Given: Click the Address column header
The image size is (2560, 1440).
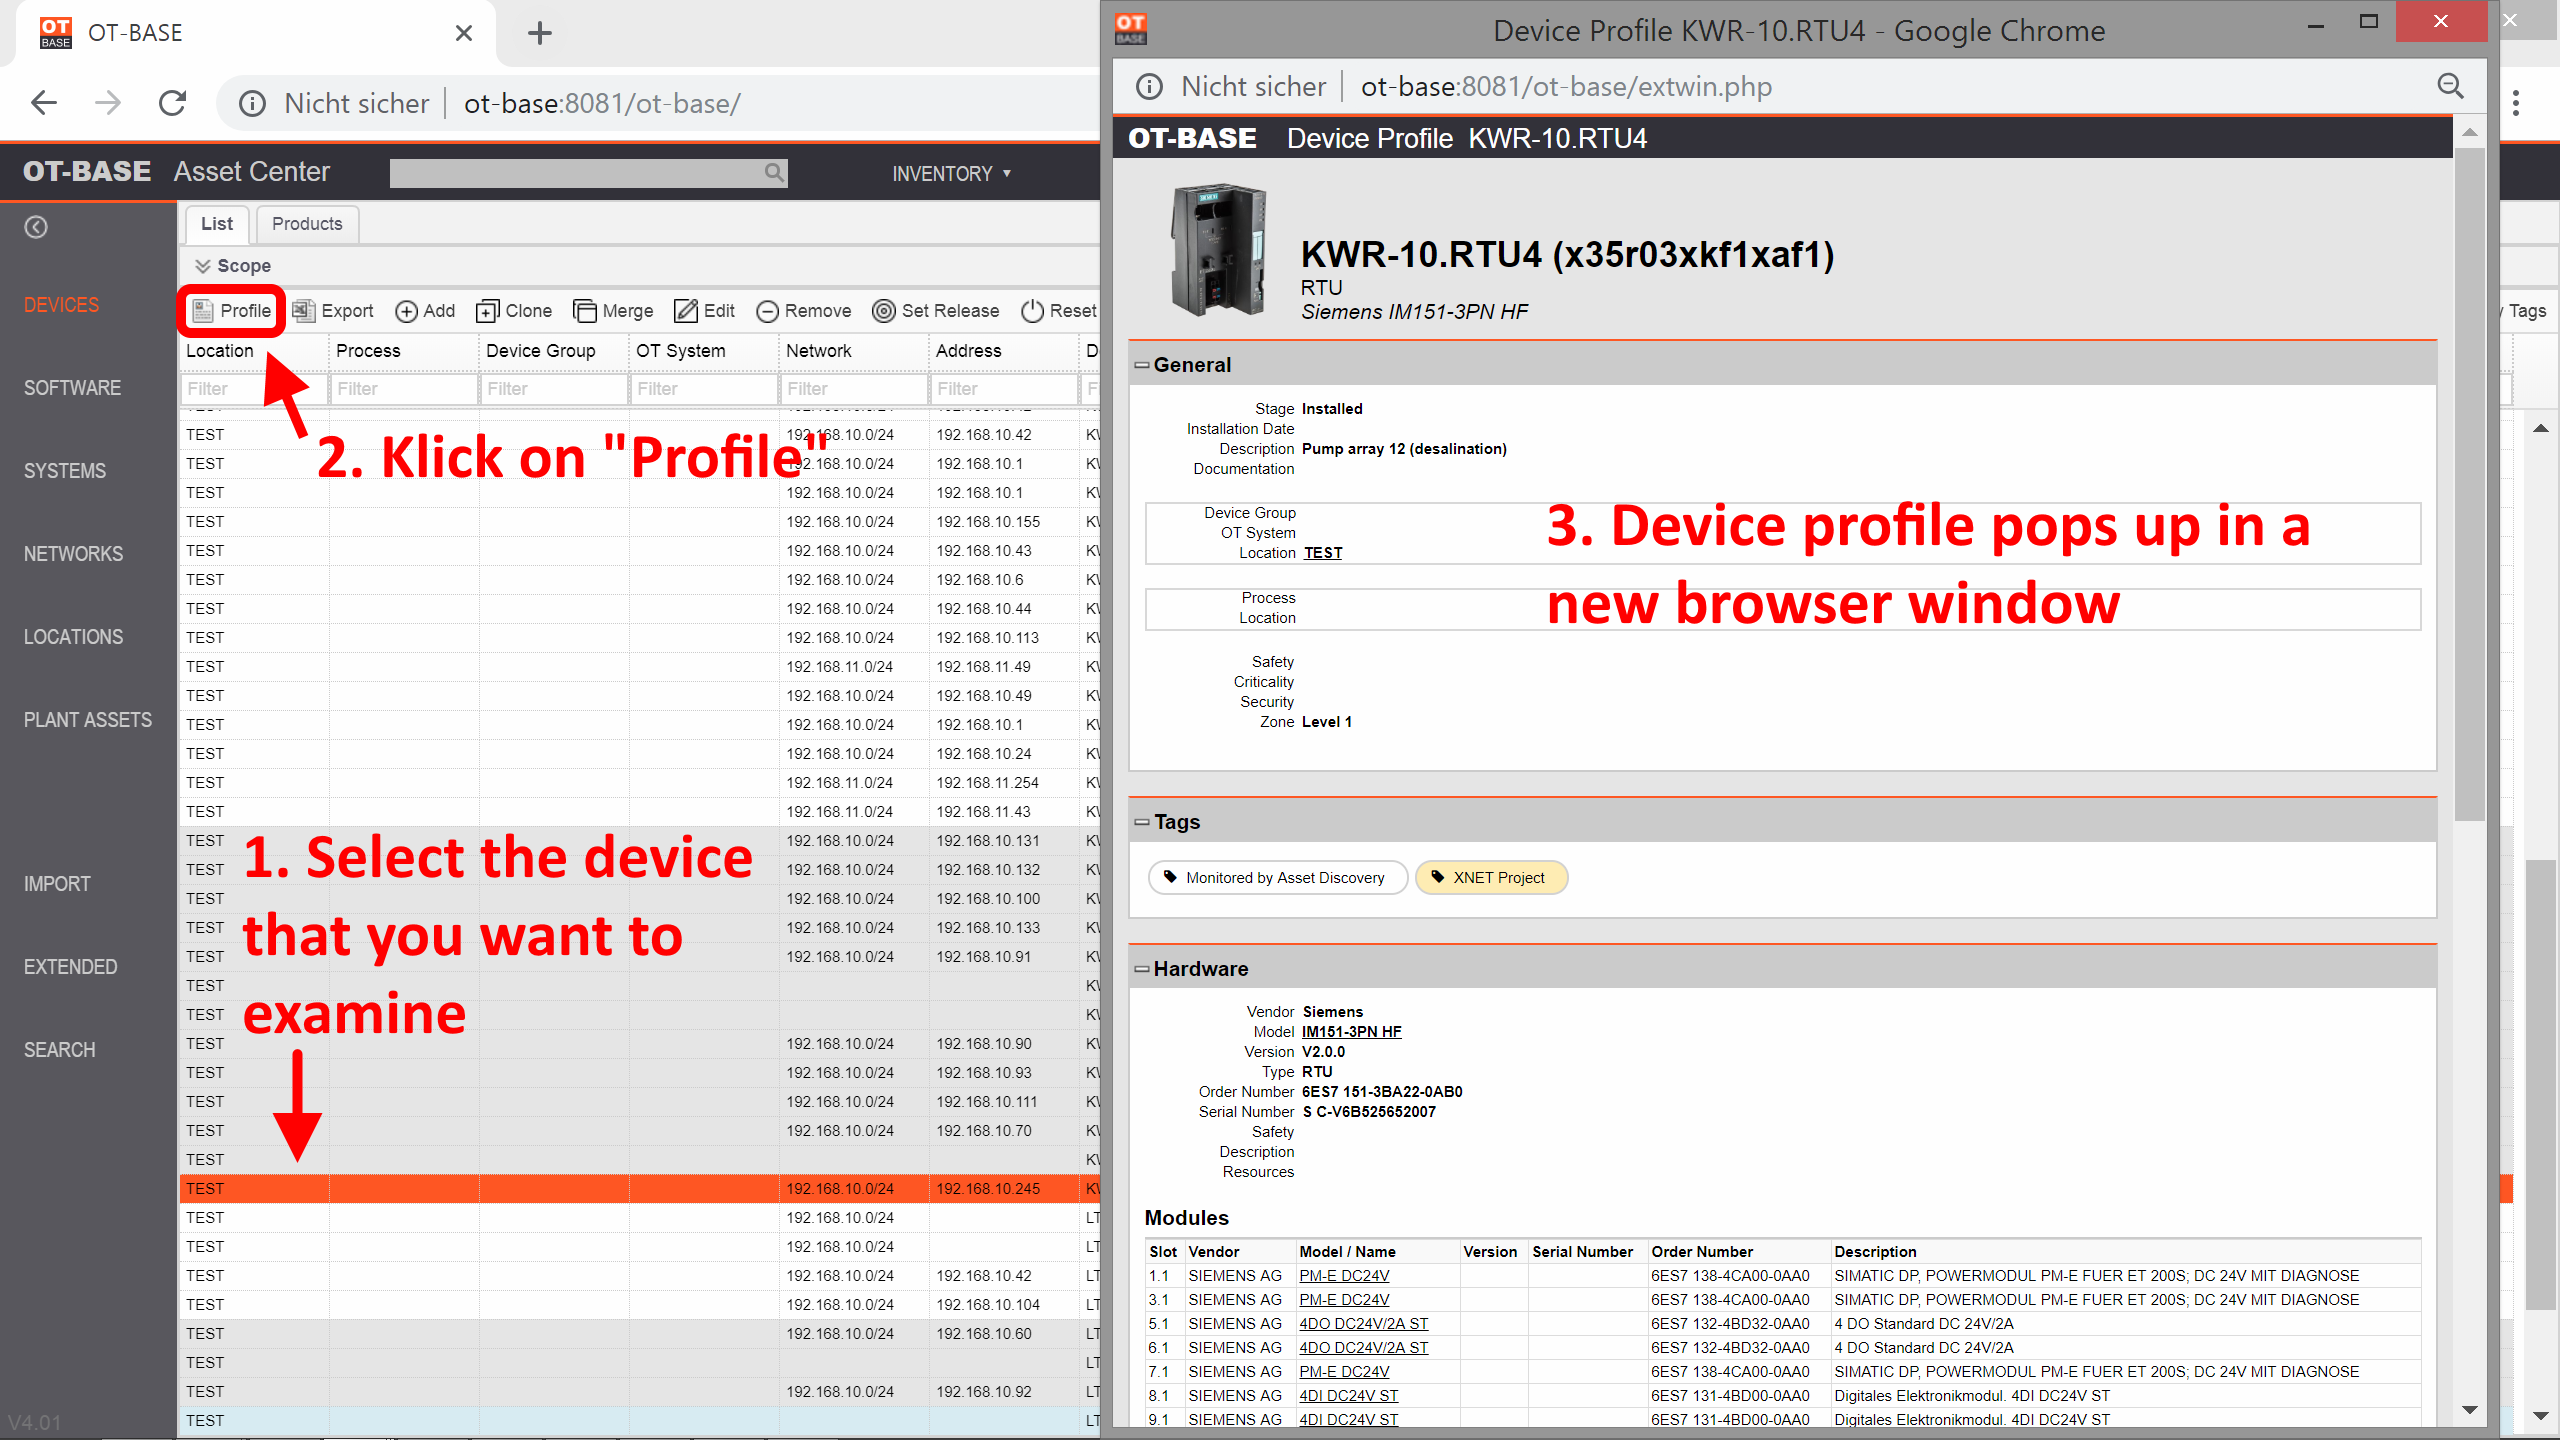Looking at the screenshot, I should [x=1004, y=351].
